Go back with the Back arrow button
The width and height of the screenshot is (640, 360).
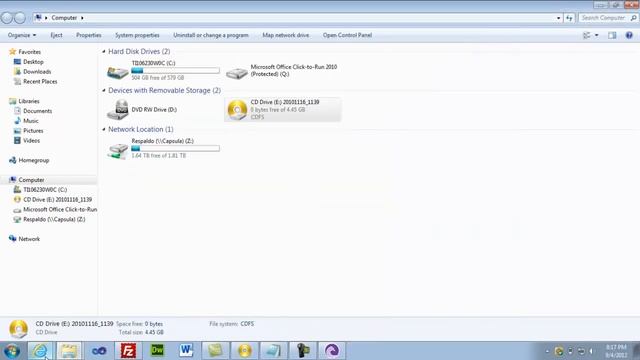7,18
